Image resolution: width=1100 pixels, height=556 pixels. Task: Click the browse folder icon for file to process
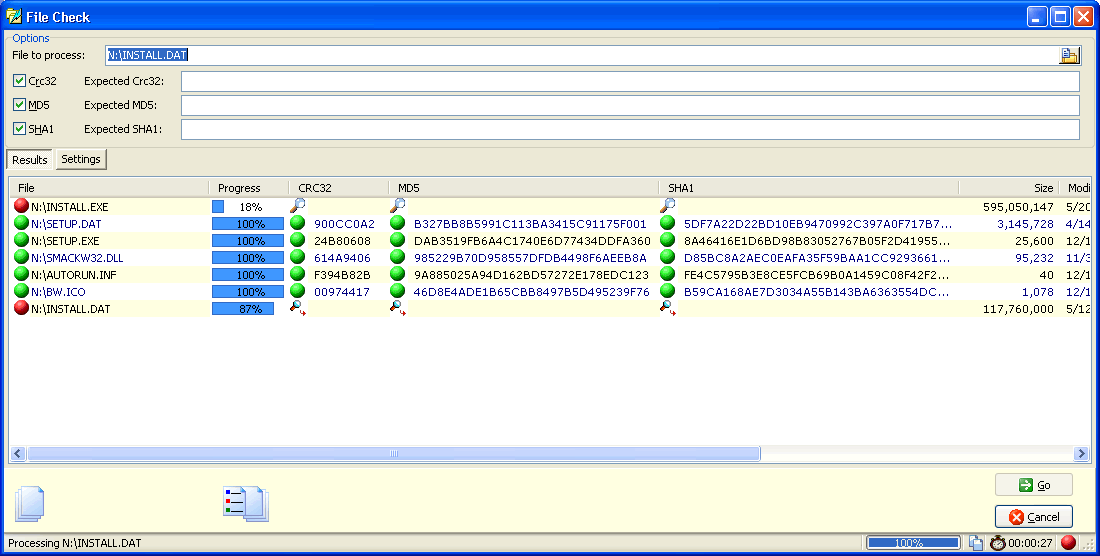coord(1069,55)
